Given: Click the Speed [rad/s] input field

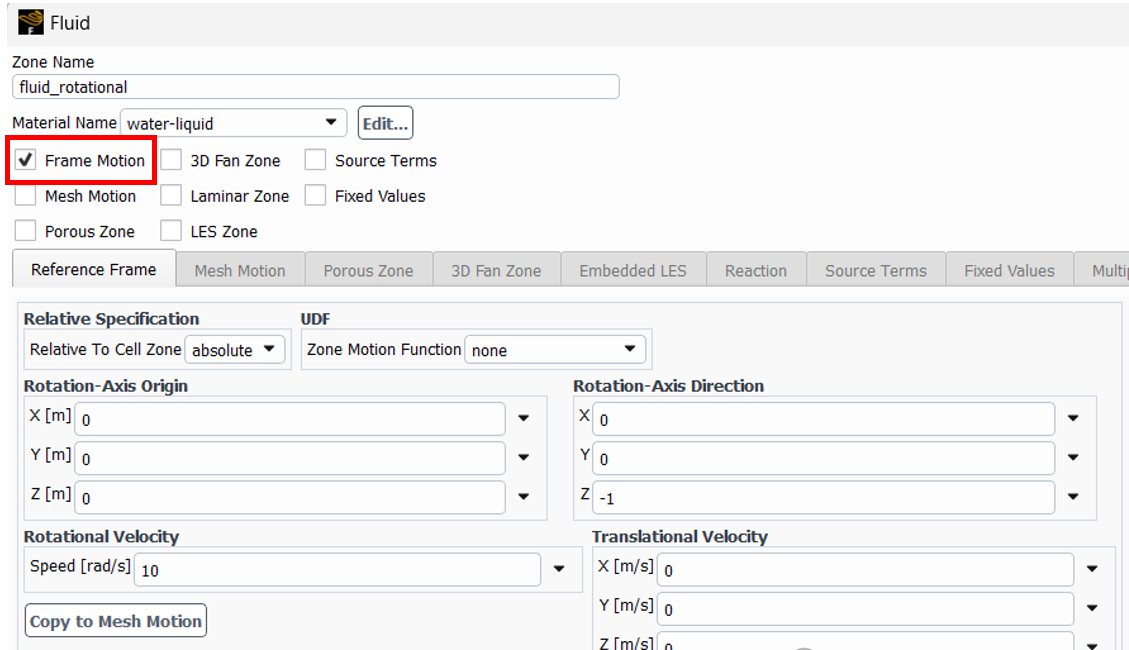Looking at the screenshot, I should click(x=336, y=570).
